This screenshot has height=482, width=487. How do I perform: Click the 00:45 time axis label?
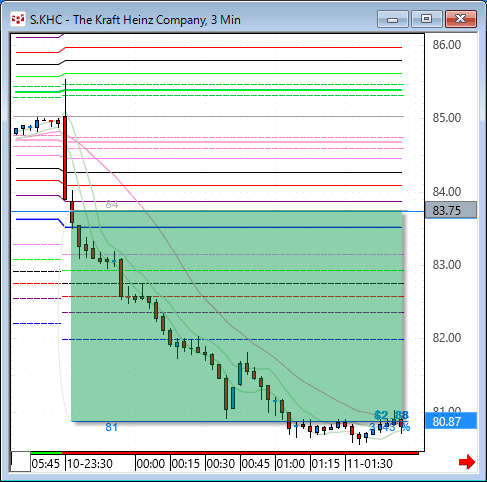(256, 463)
